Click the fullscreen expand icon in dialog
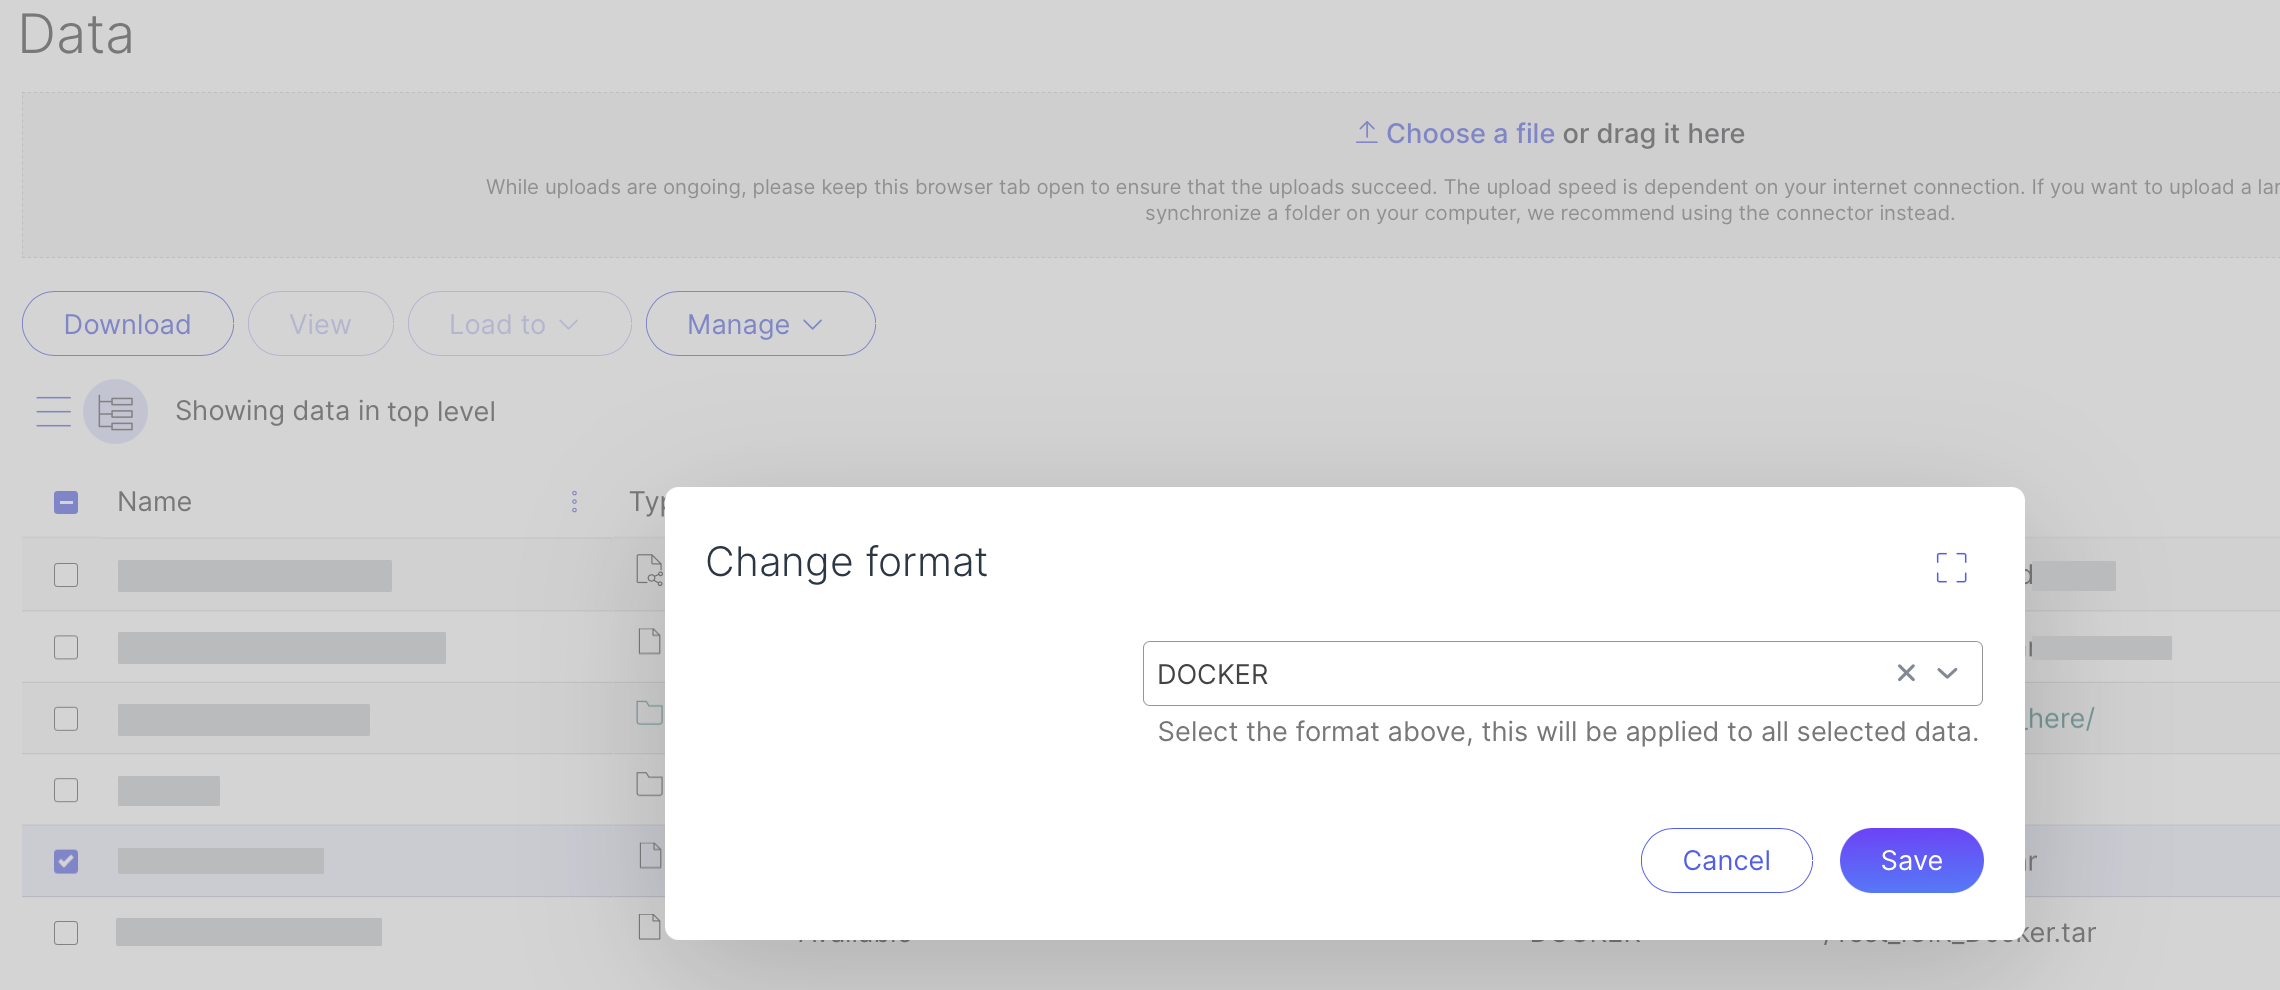Viewport: 2280px width, 990px height. click(1951, 568)
